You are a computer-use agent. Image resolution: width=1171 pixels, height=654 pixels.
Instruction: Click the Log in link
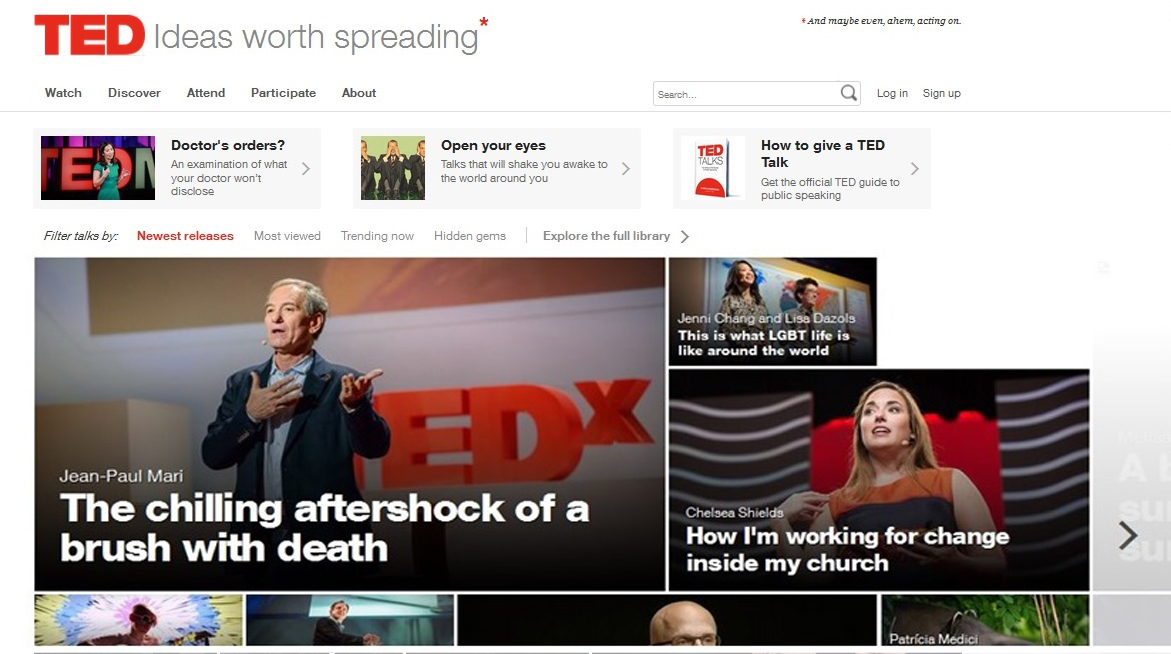click(892, 93)
